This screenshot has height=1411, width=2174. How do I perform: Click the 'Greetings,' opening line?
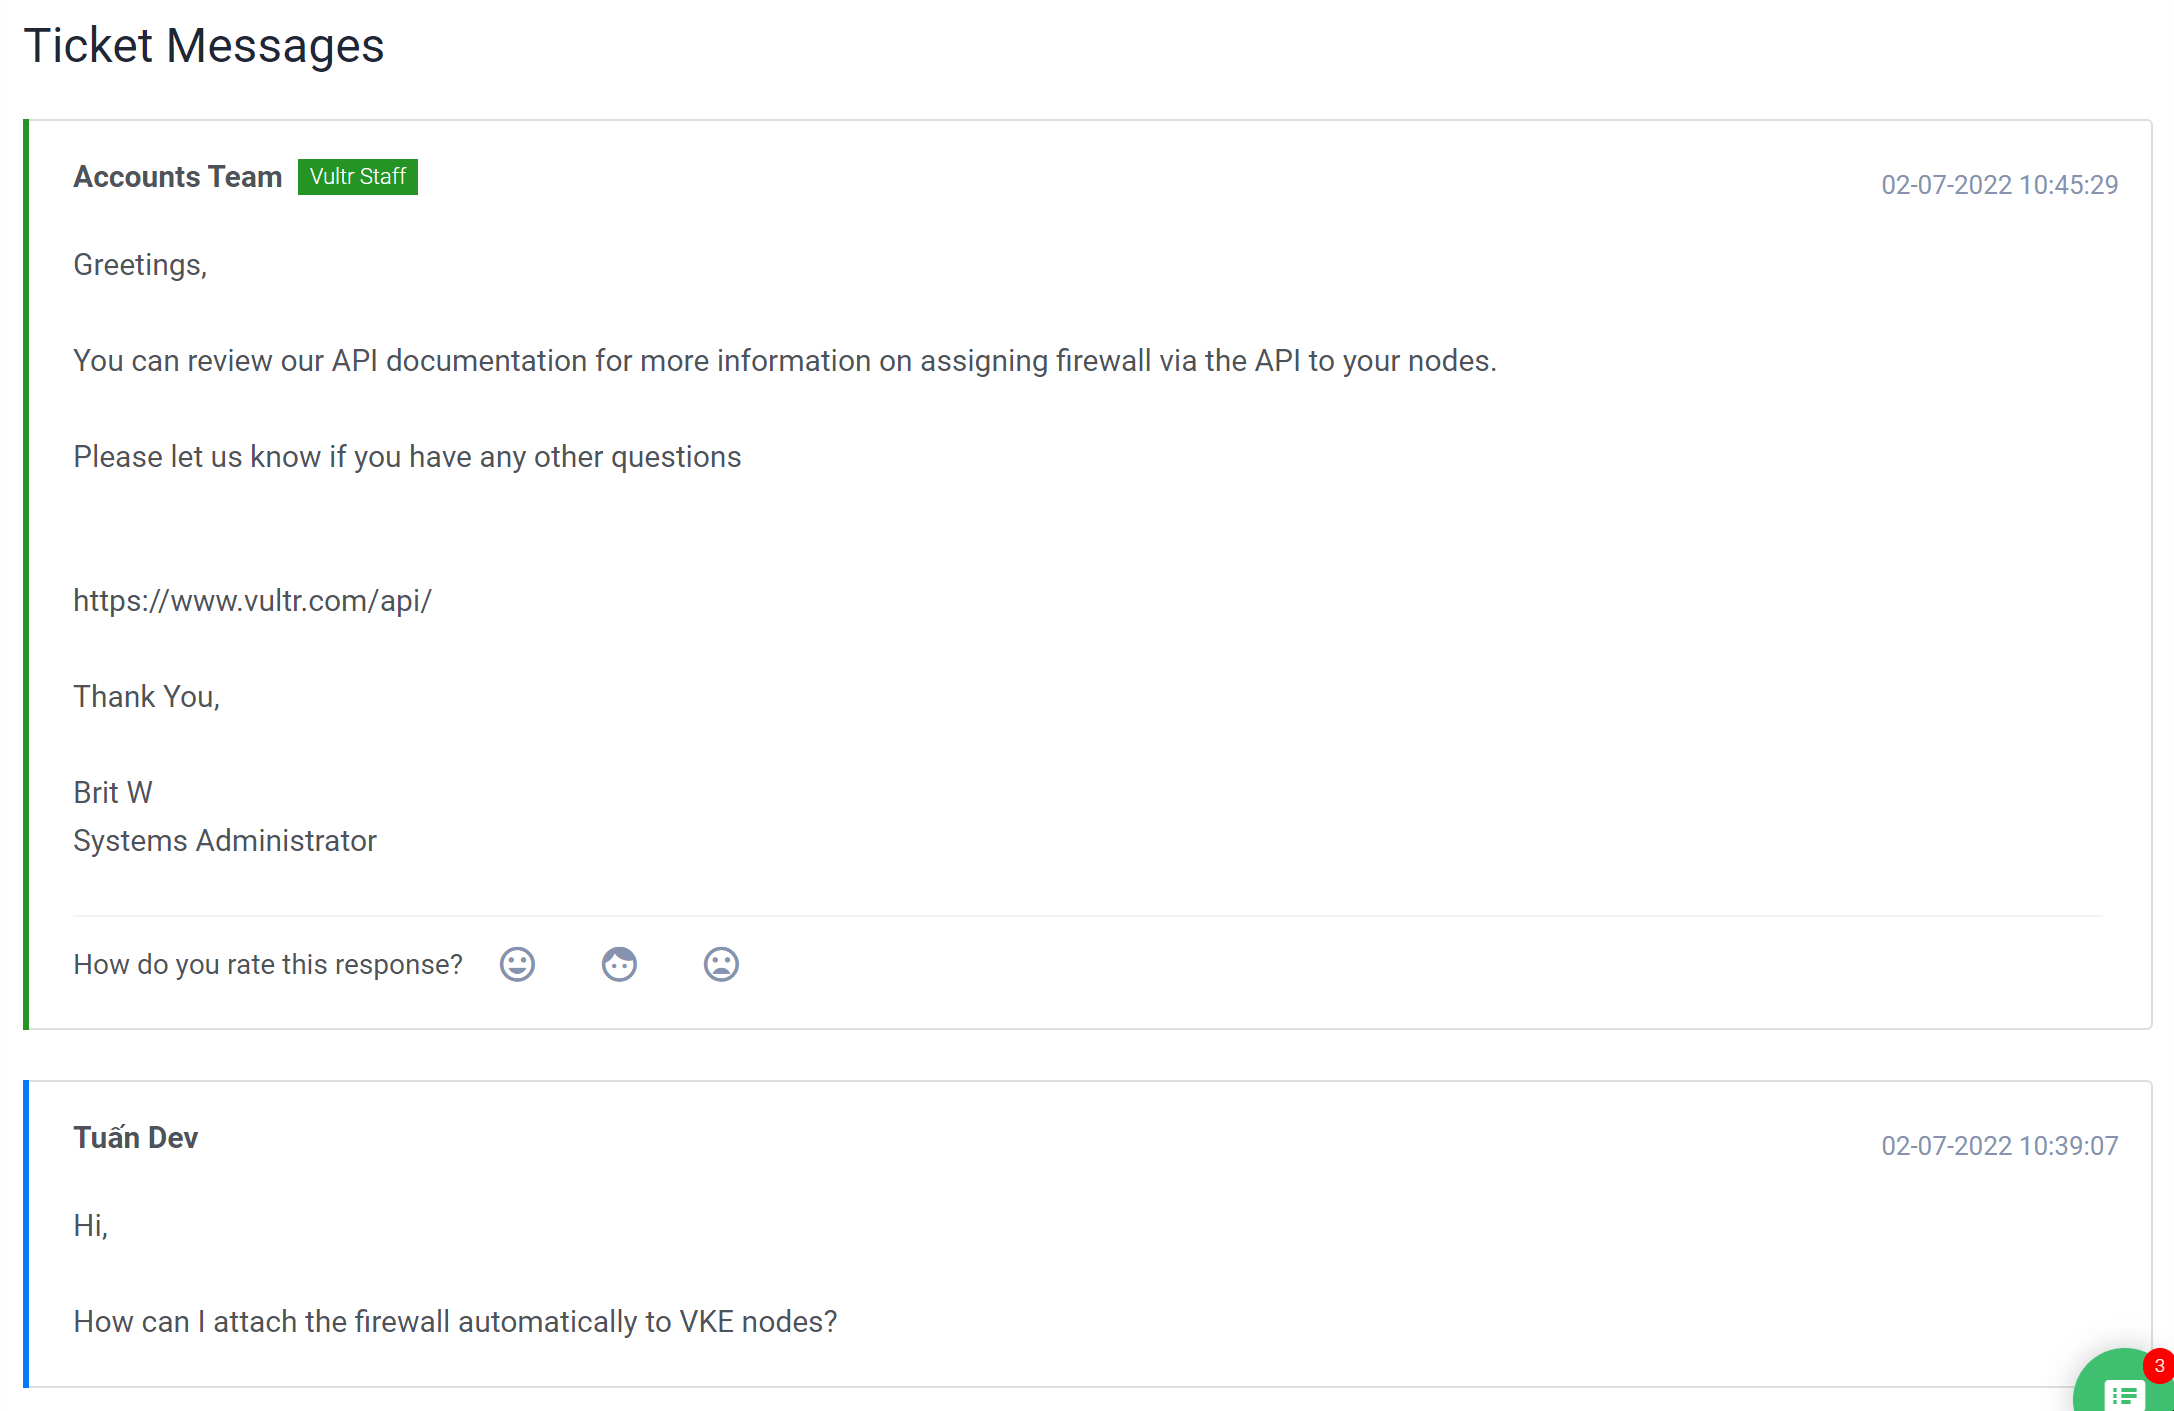[x=140, y=265]
